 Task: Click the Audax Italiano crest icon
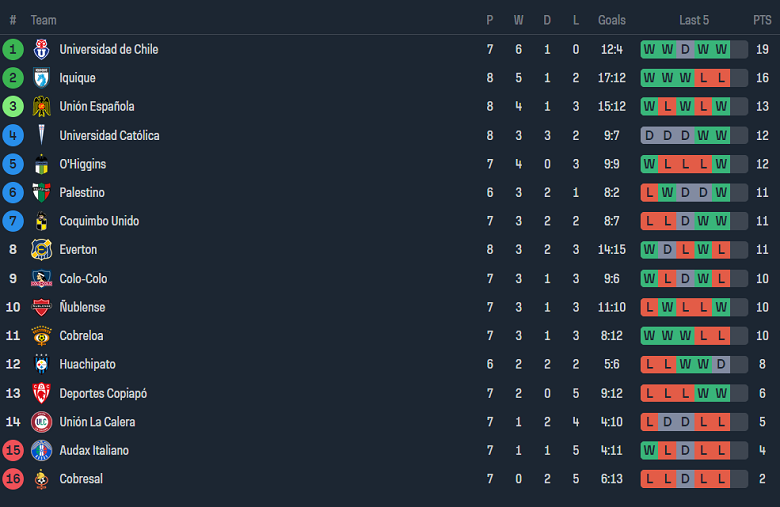(41, 451)
